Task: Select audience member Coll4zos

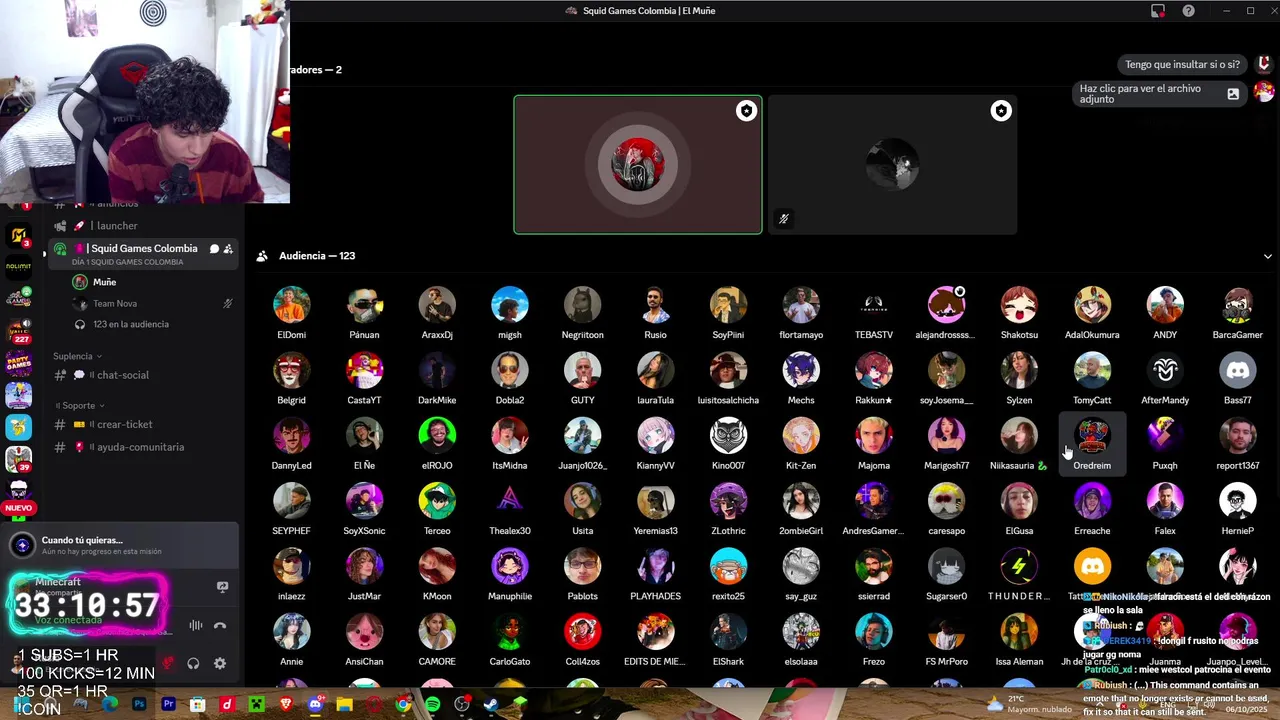Action: click(582, 641)
